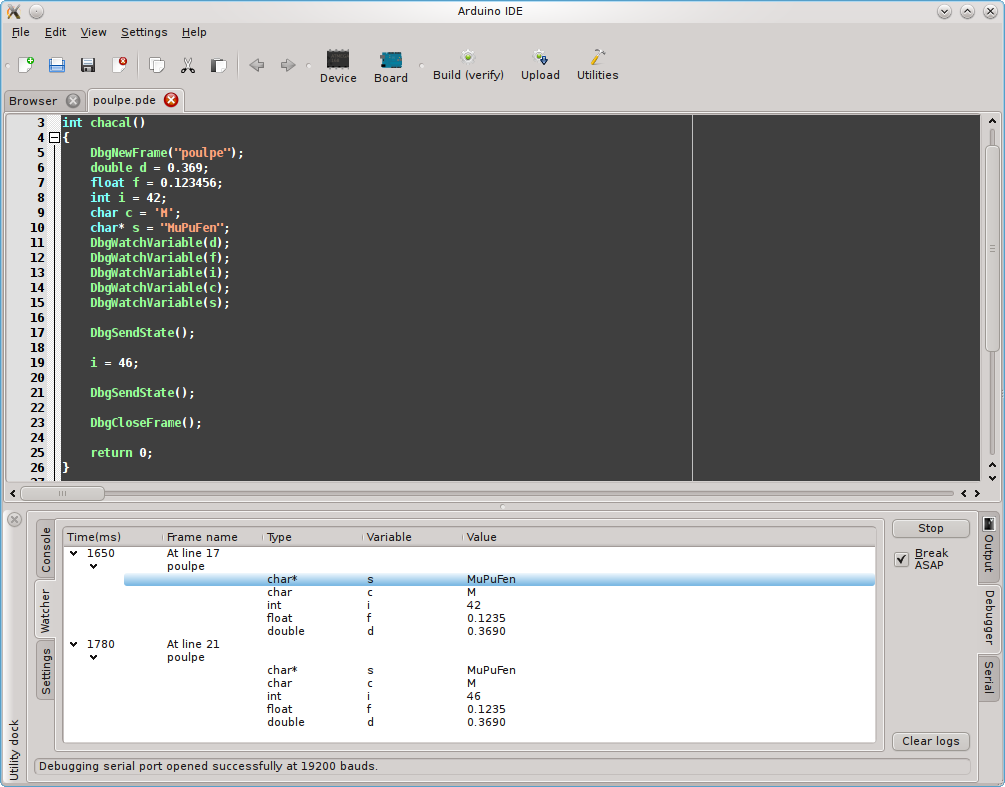Paste with the clipboard icon
This screenshot has height=787, width=1005.
(x=219, y=65)
